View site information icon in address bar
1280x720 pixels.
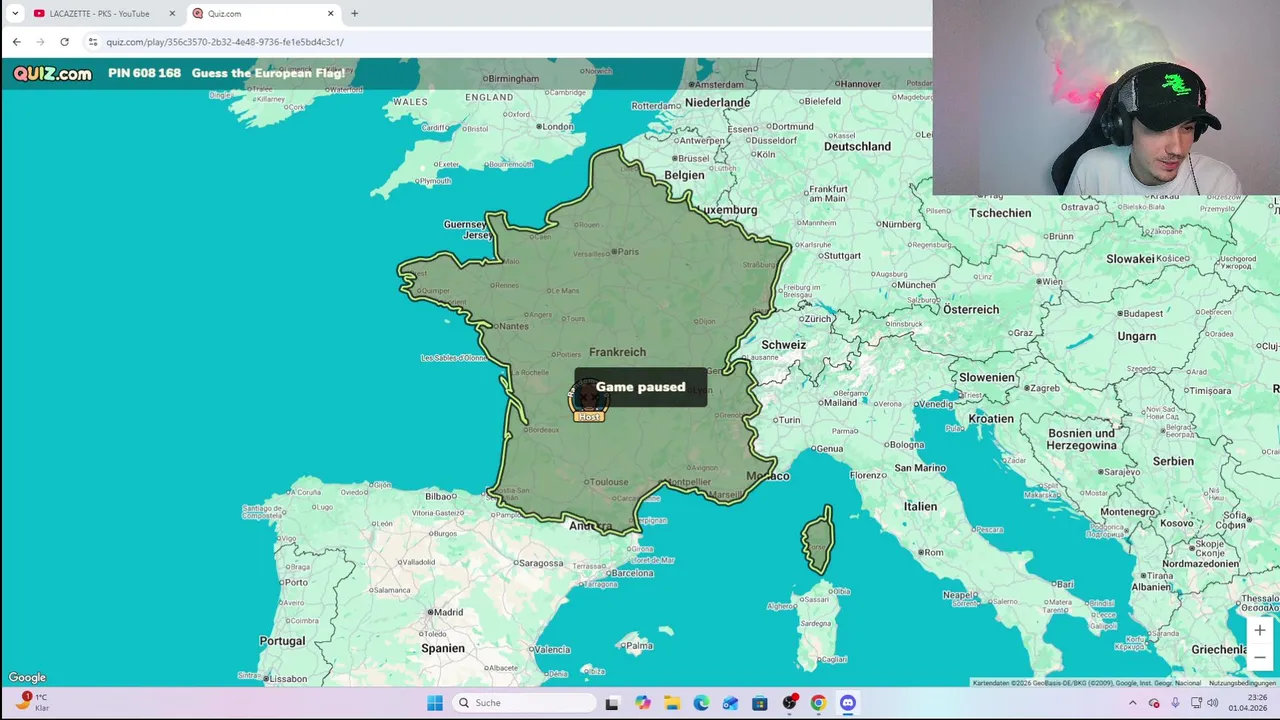point(92,41)
